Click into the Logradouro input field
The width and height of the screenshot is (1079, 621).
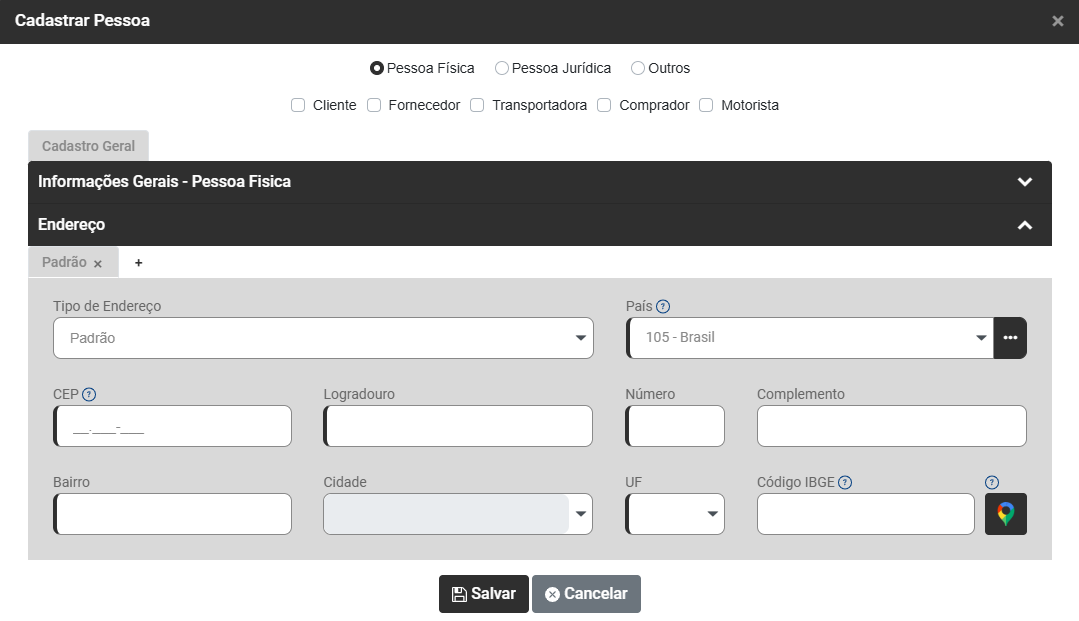[459, 426]
